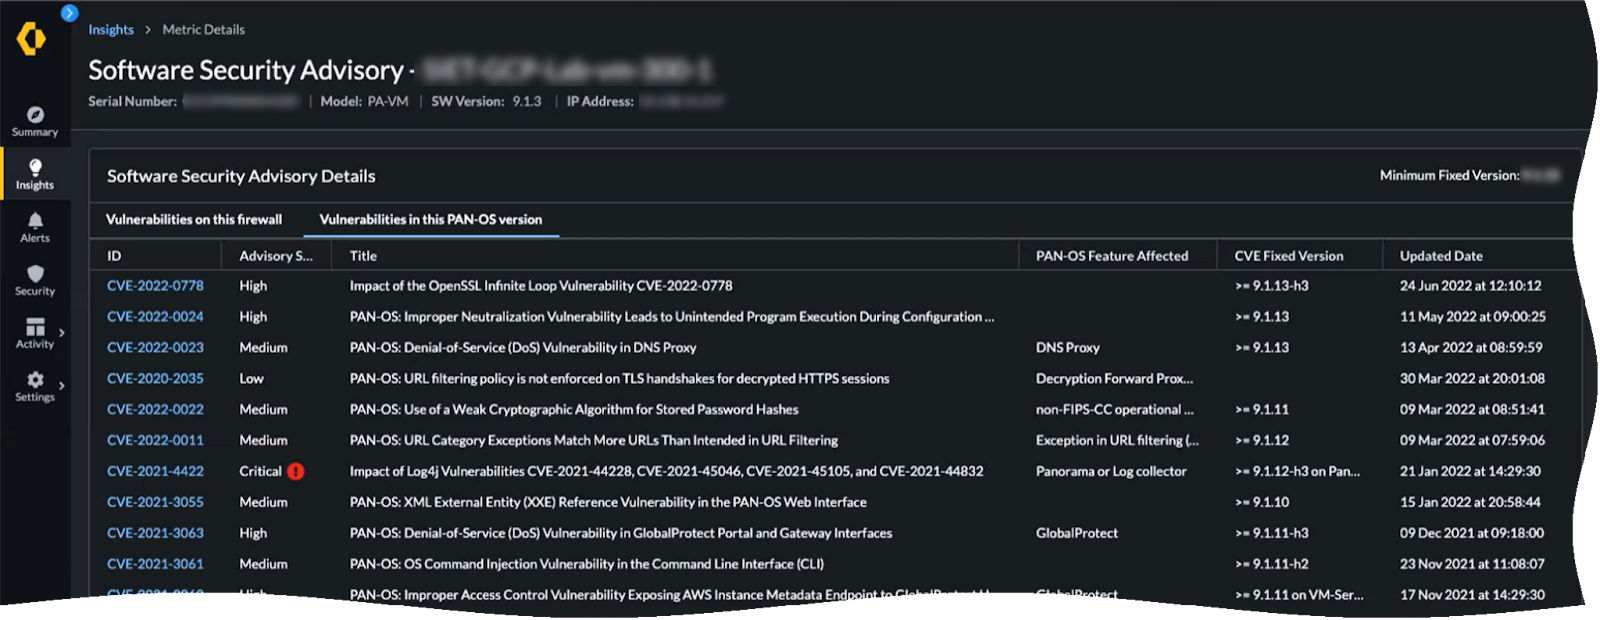The height and width of the screenshot is (620, 1600).
Task: Sort by the Title column header
Action: click(x=363, y=256)
